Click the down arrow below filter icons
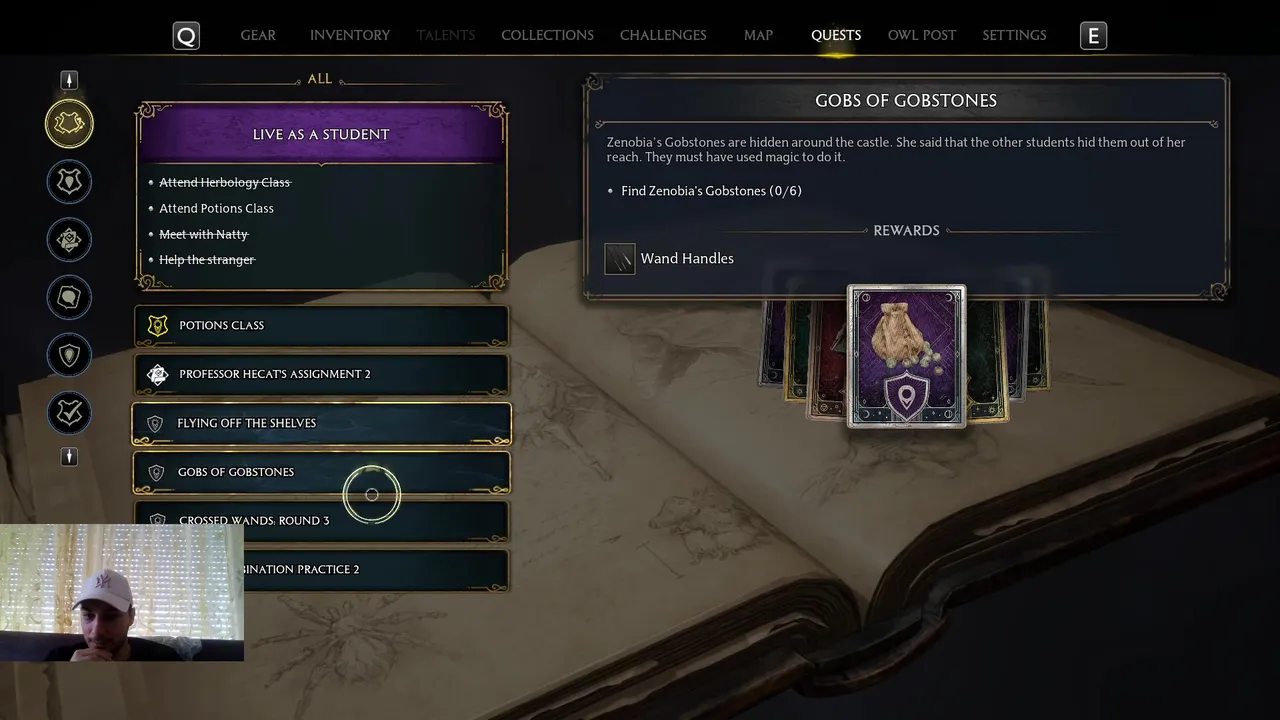 [69, 456]
